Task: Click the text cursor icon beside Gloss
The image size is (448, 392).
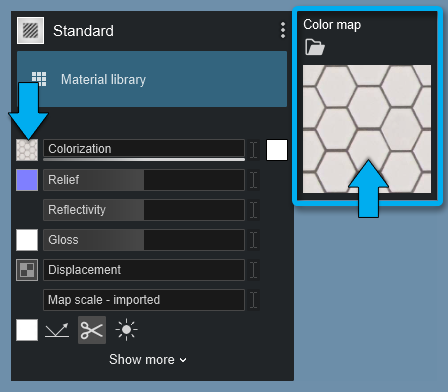Action: tap(254, 240)
